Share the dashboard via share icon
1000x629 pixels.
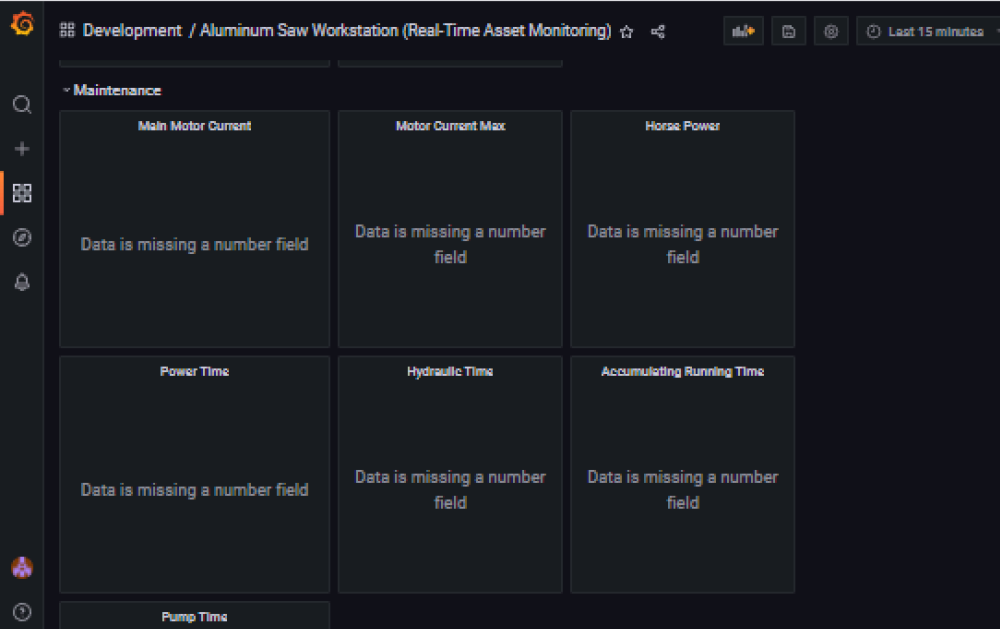[x=658, y=32]
